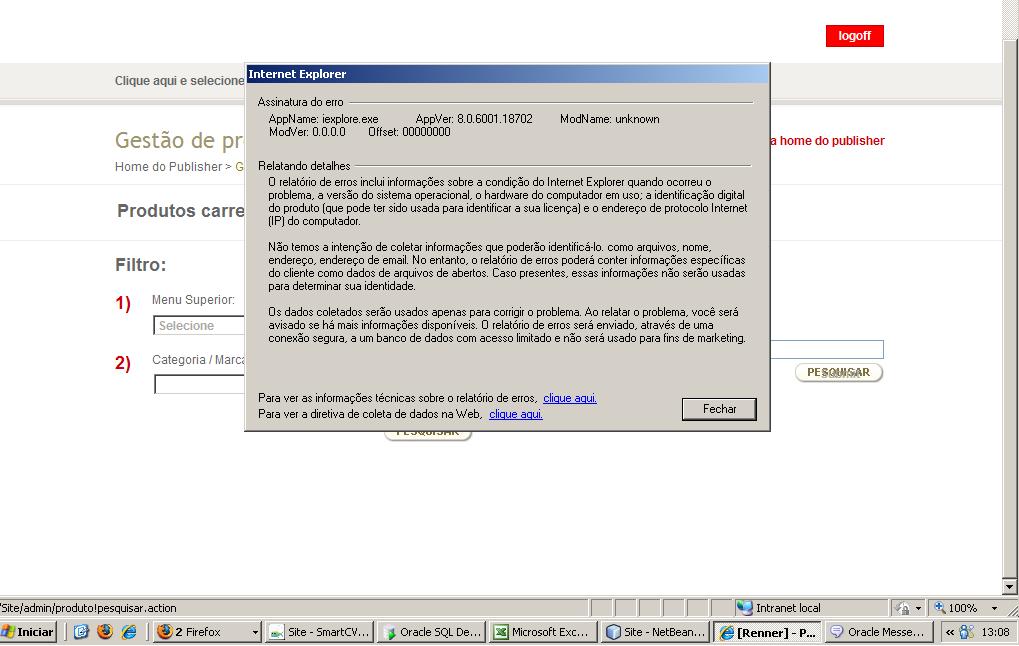1019x646 pixels.
Task: Click the first quick launch icon
Action: tap(81, 631)
